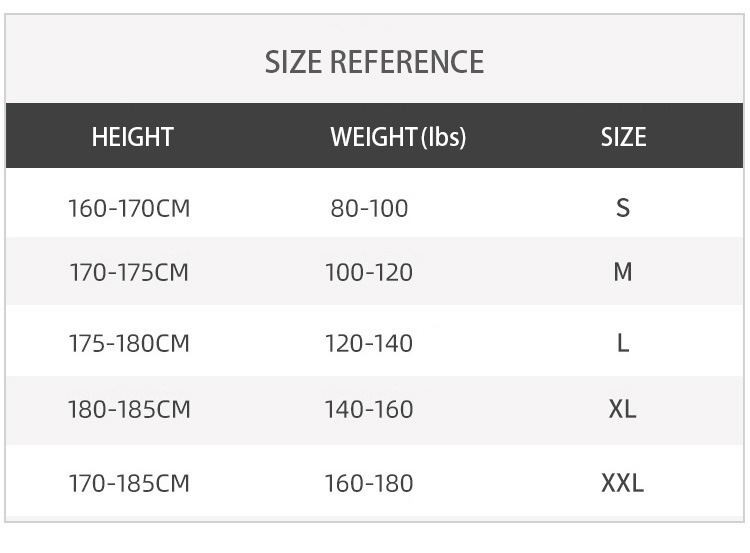Click the 170-185CM height cell

(x=129, y=483)
